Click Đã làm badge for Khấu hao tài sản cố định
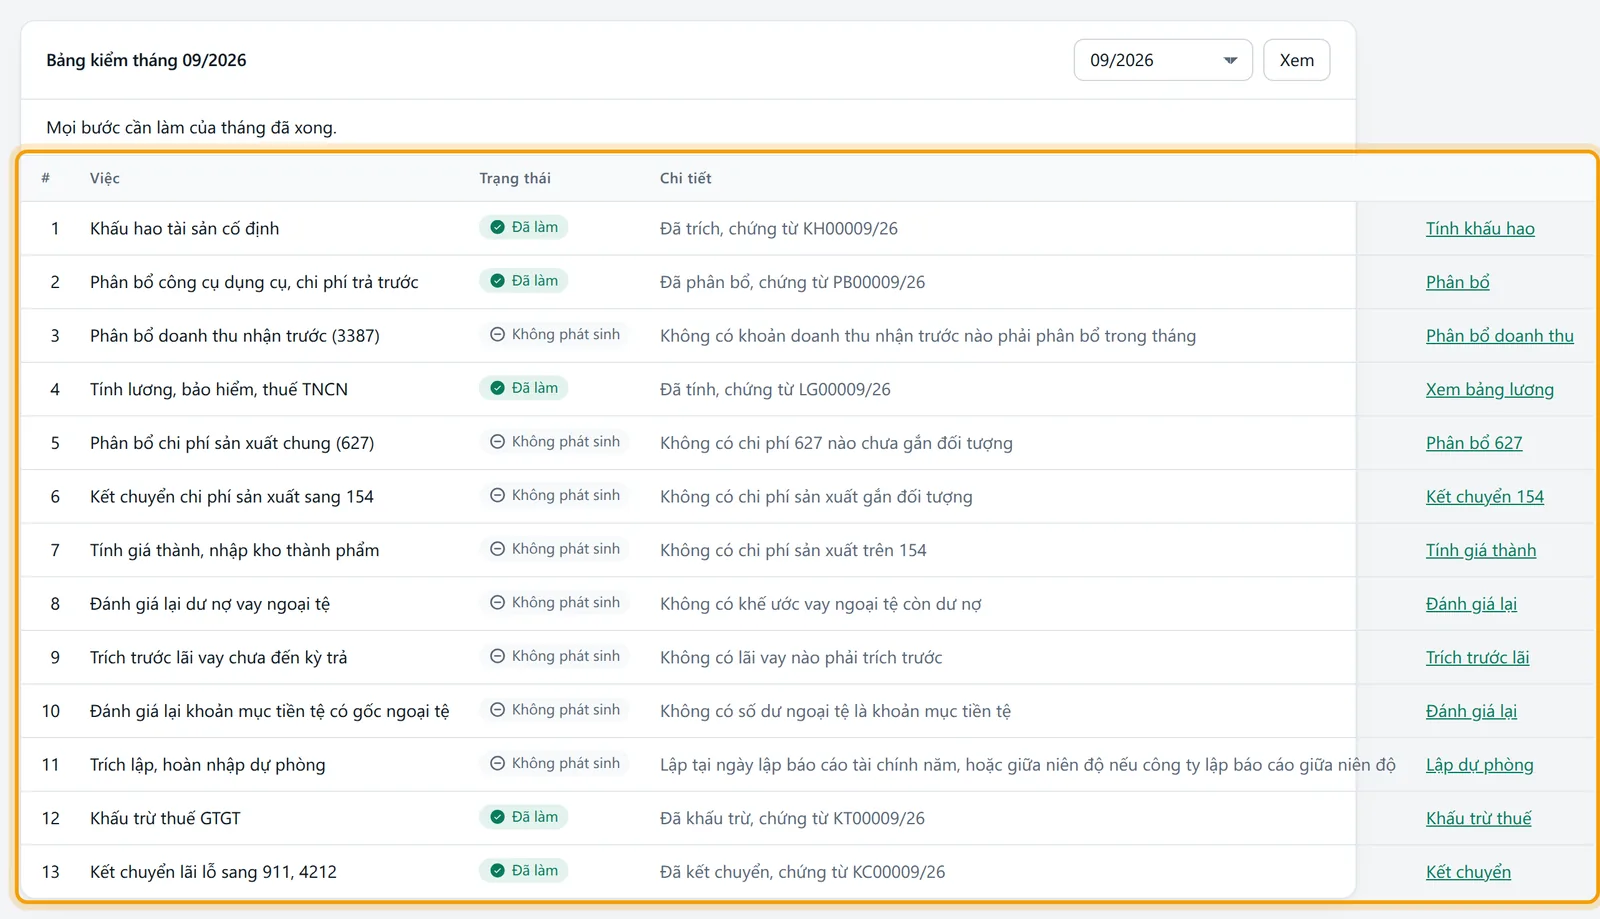Image resolution: width=1600 pixels, height=919 pixels. pyautogui.click(x=524, y=227)
